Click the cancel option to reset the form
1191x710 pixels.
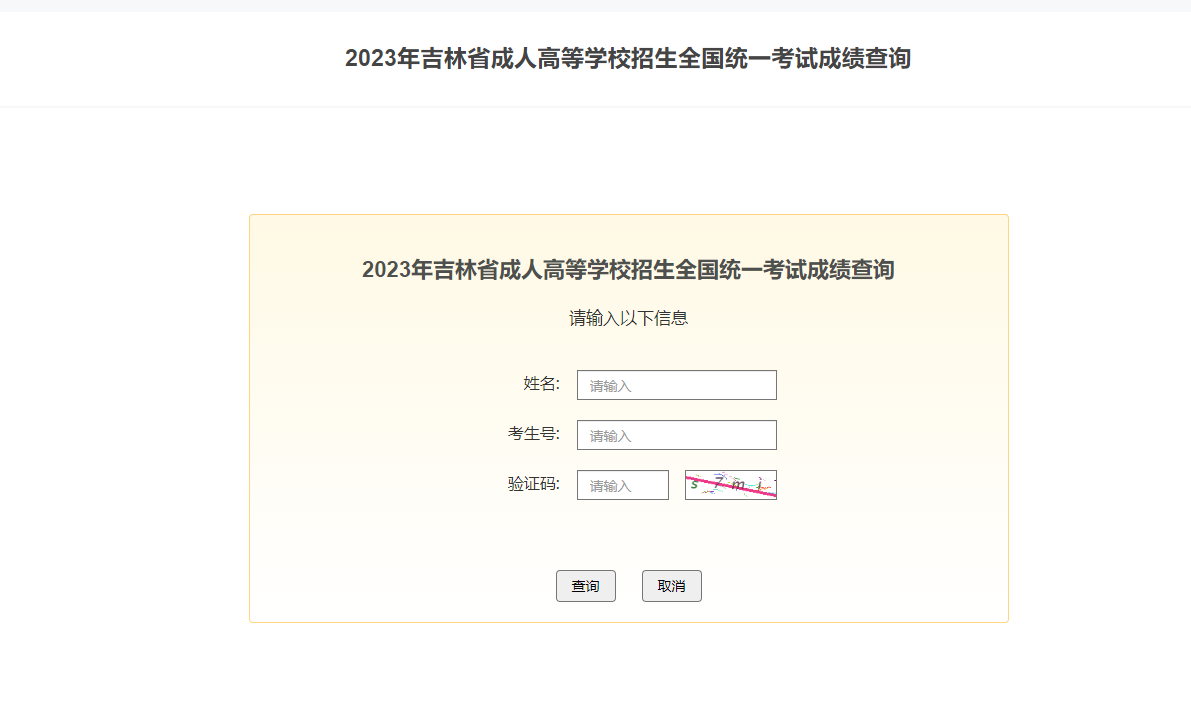(671, 586)
